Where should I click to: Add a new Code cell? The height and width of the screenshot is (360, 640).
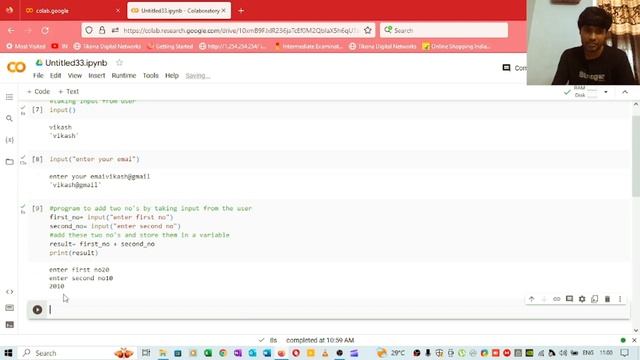point(38,91)
